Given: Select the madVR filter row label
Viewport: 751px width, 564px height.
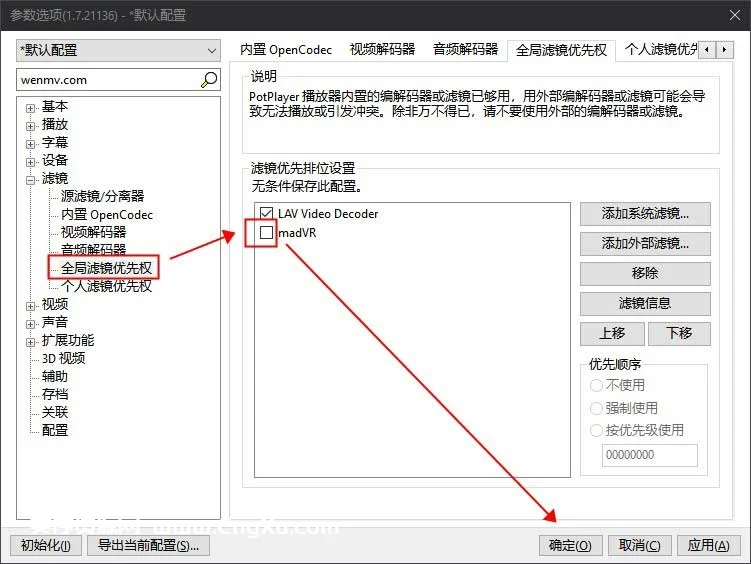Looking at the screenshot, I should point(297,233).
